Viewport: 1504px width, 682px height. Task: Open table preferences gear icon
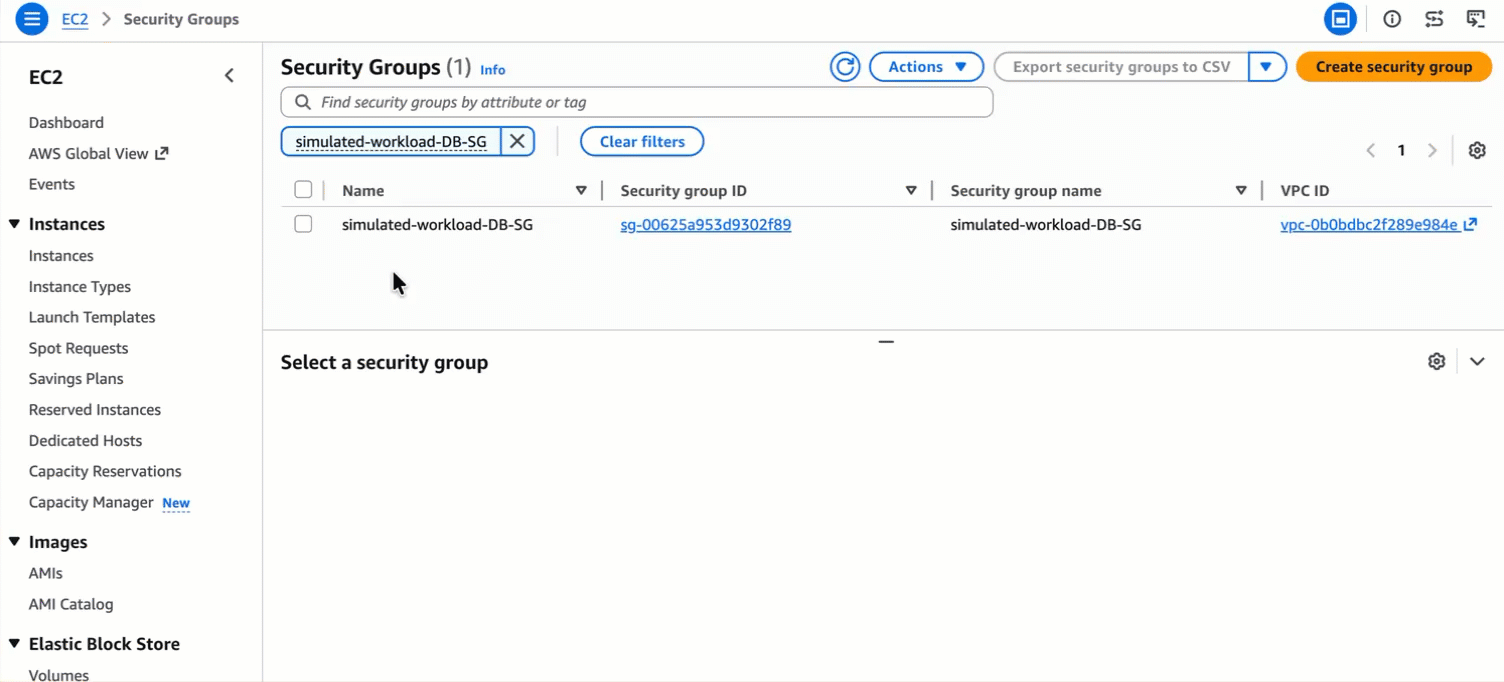click(1477, 150)
